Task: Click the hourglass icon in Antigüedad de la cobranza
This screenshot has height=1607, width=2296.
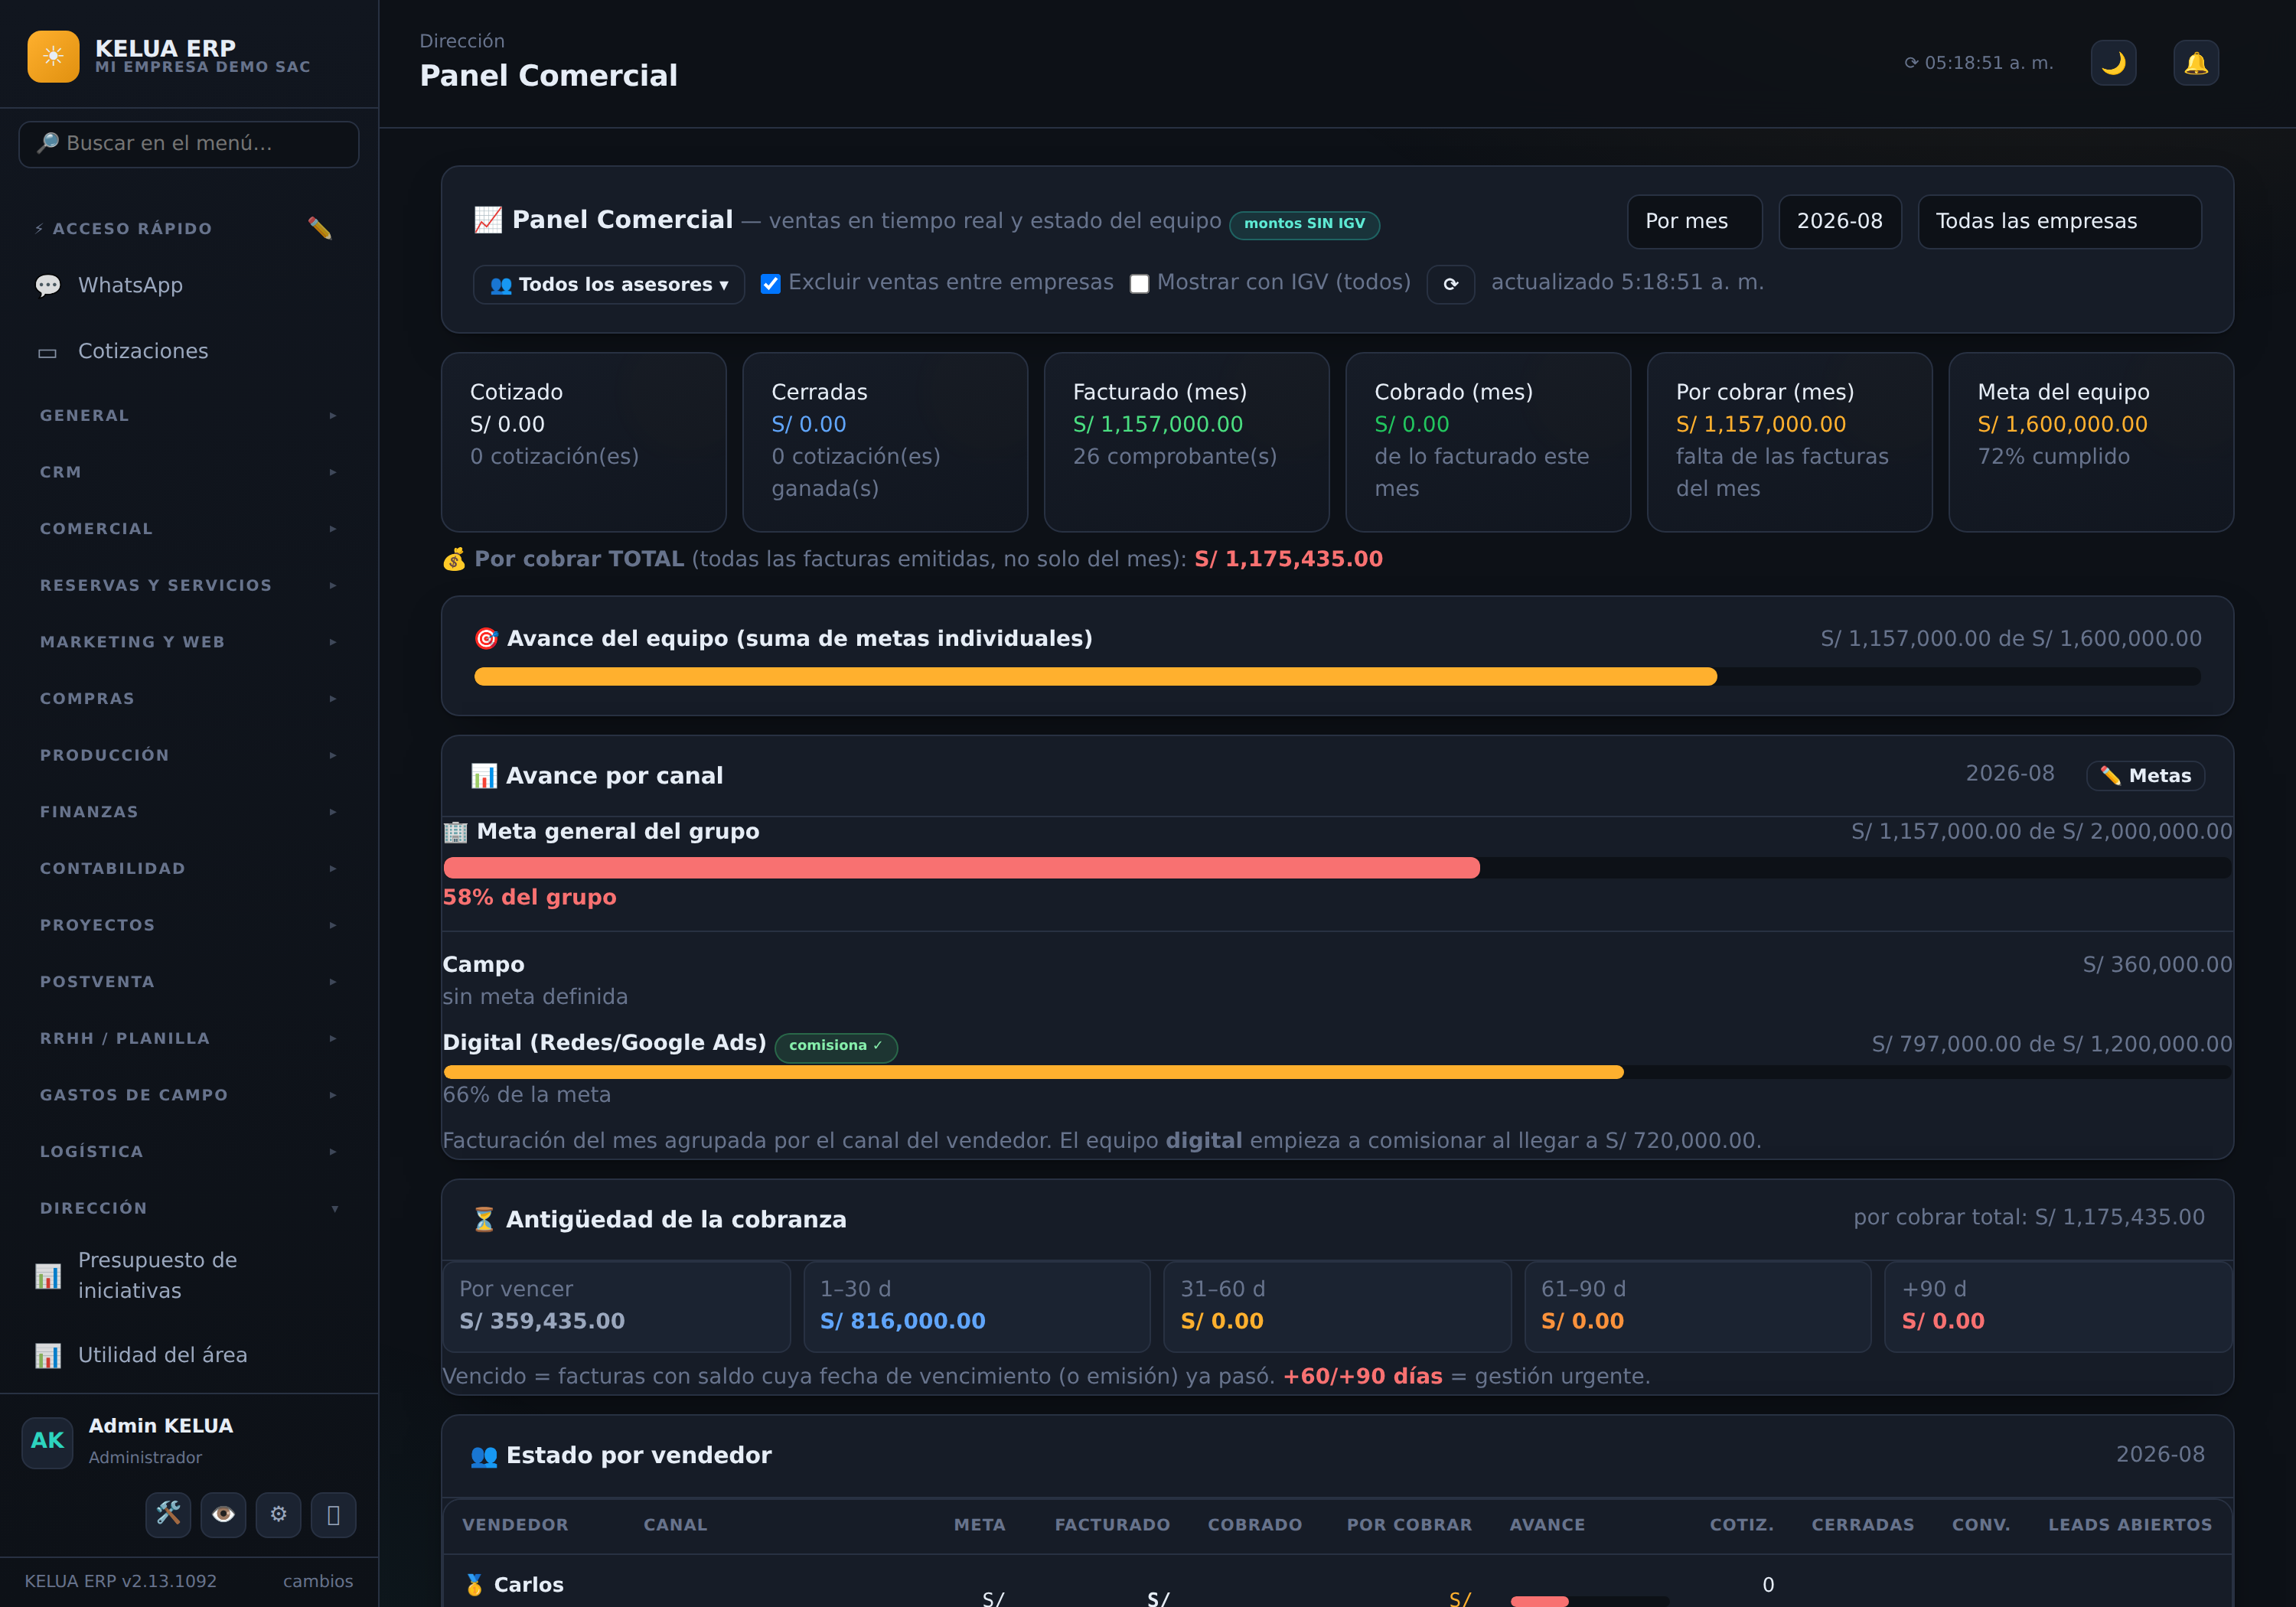Action: point(484,1219)
